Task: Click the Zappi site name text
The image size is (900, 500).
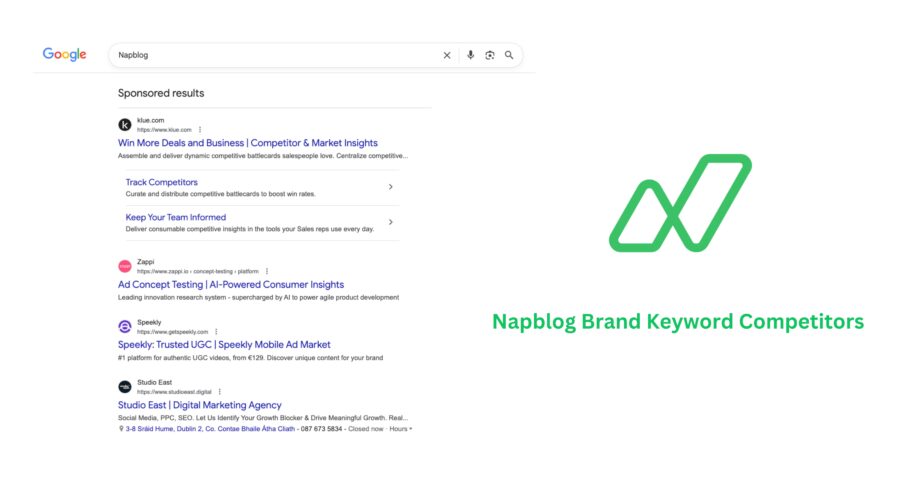Action: pyautogui.click(x=145, y=262)
